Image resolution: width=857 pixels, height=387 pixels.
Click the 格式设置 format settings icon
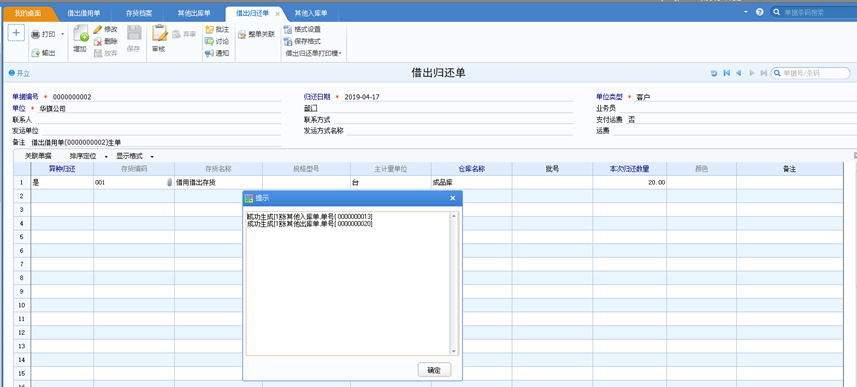288,29
